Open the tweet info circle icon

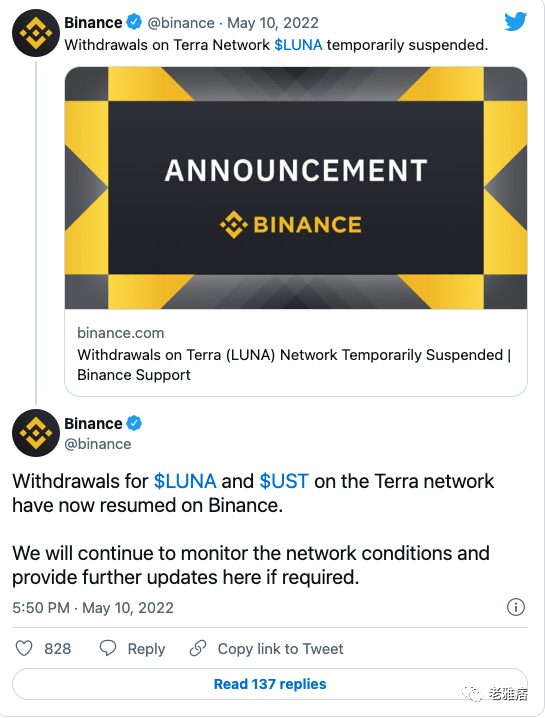point(516,607)
